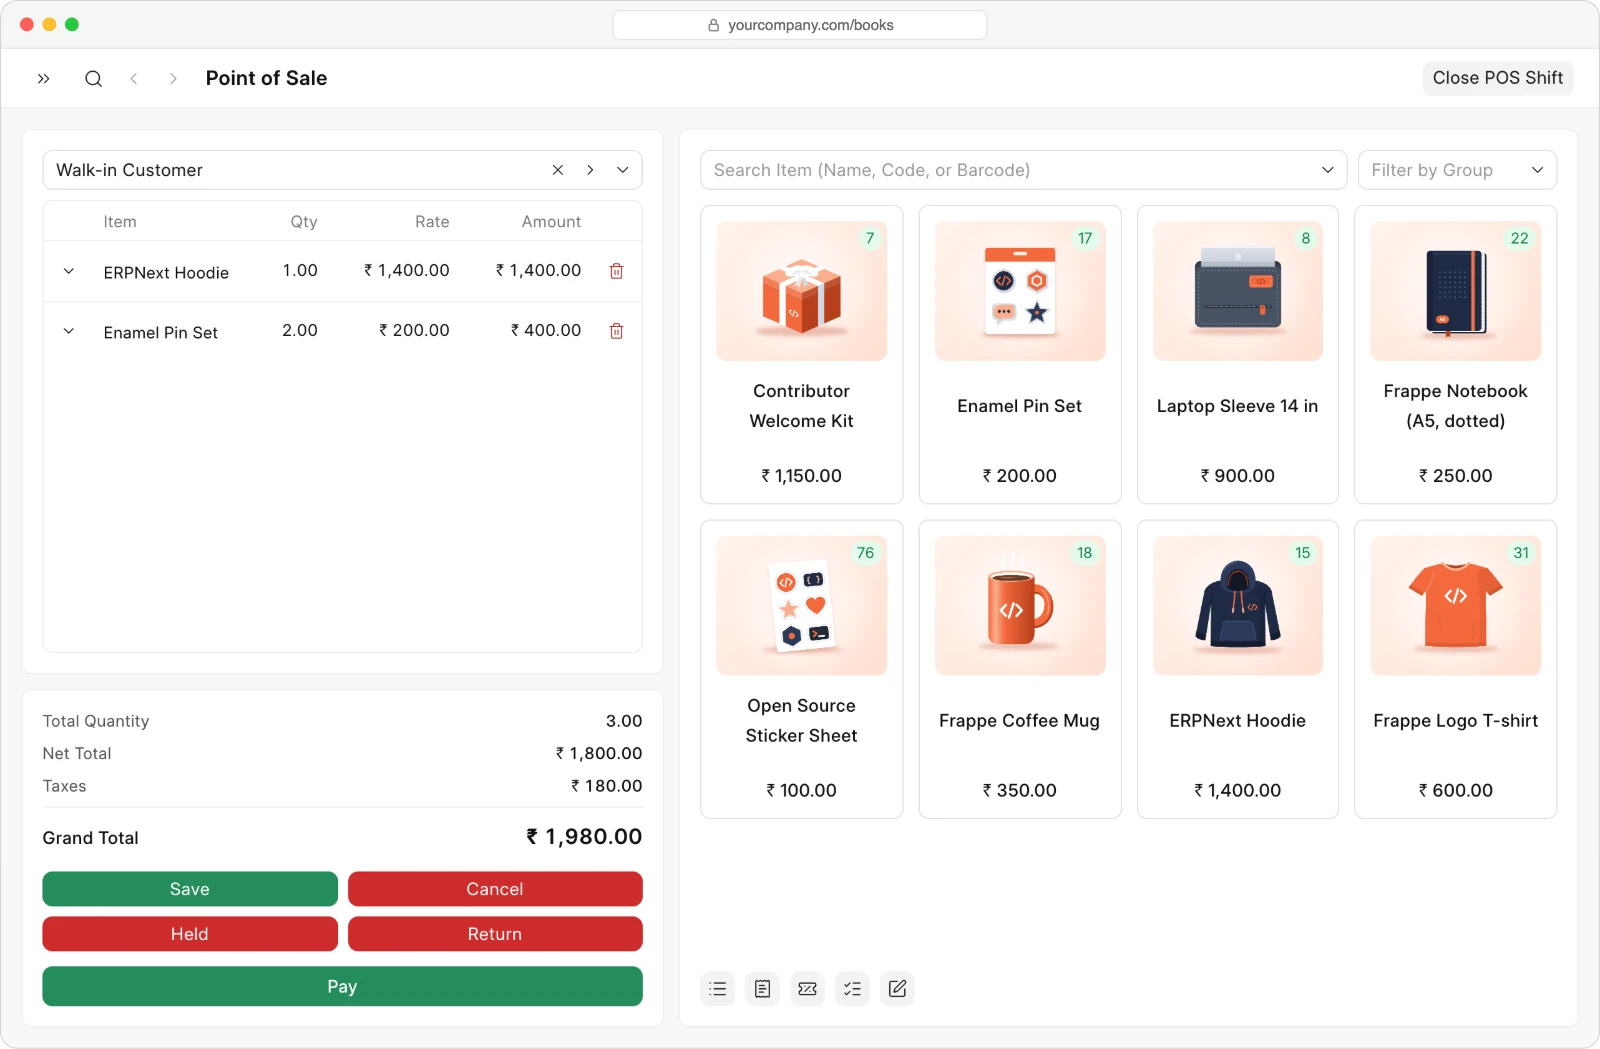The width and height of the screenshot is (1600, 1049).
Task: Click the ERPNext Hoodie product card
Action: pyautogui.click(x=1237, y=669)
